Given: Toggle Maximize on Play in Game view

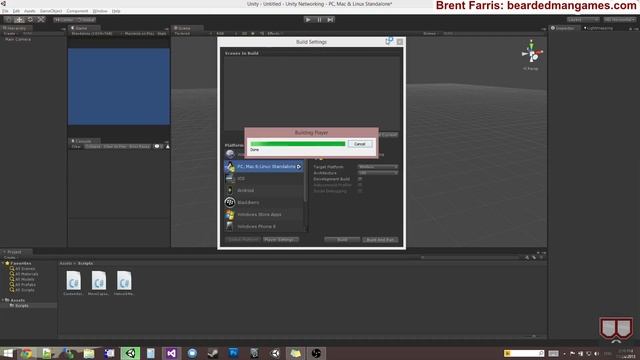Looking at the screenshot, I should [139, 33].
